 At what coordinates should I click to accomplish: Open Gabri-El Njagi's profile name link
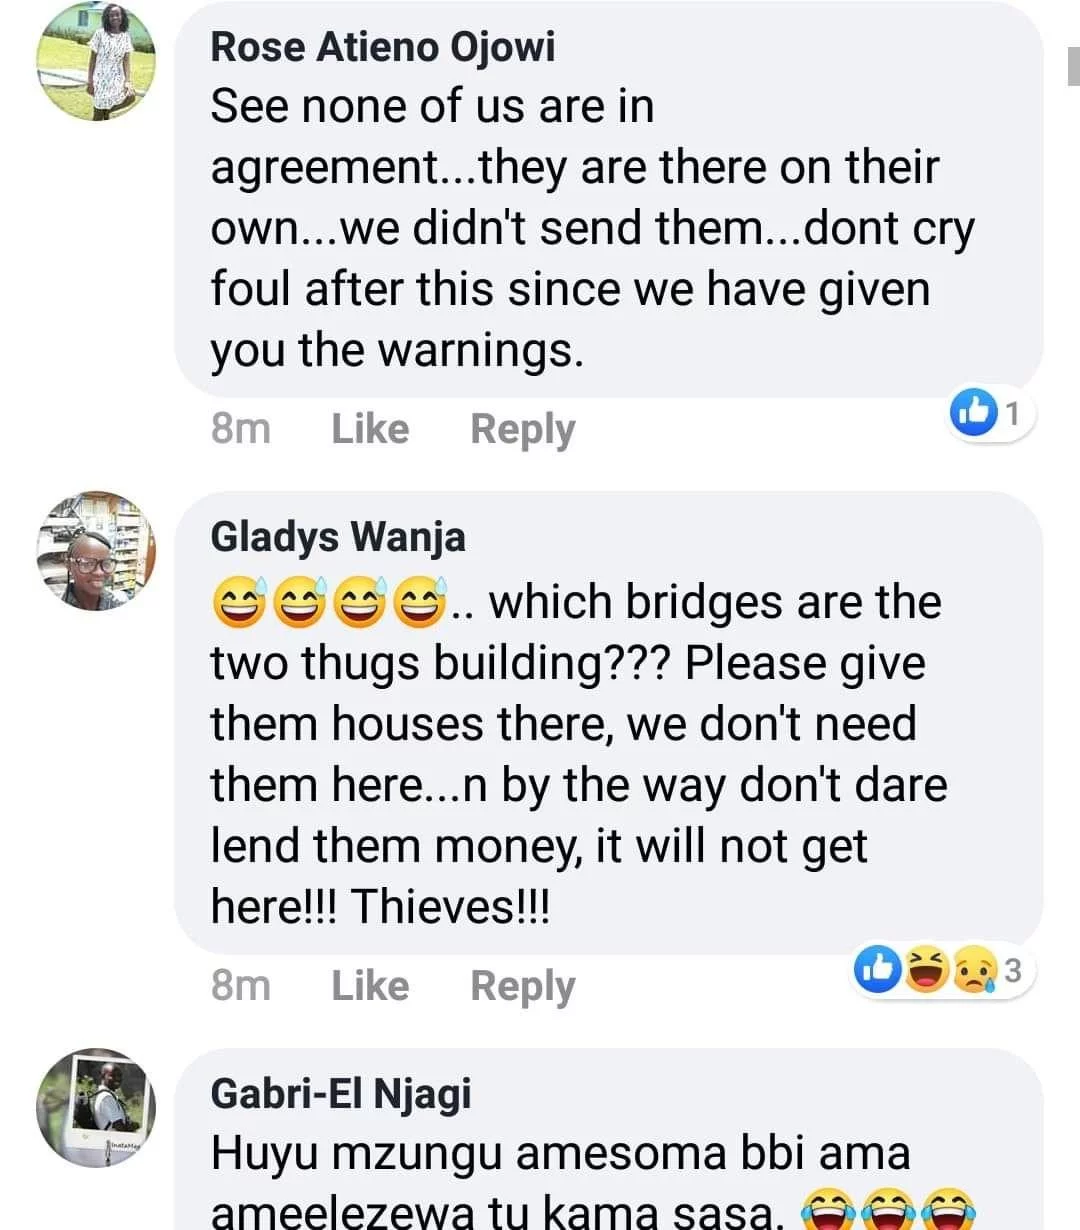point(340,1094)
